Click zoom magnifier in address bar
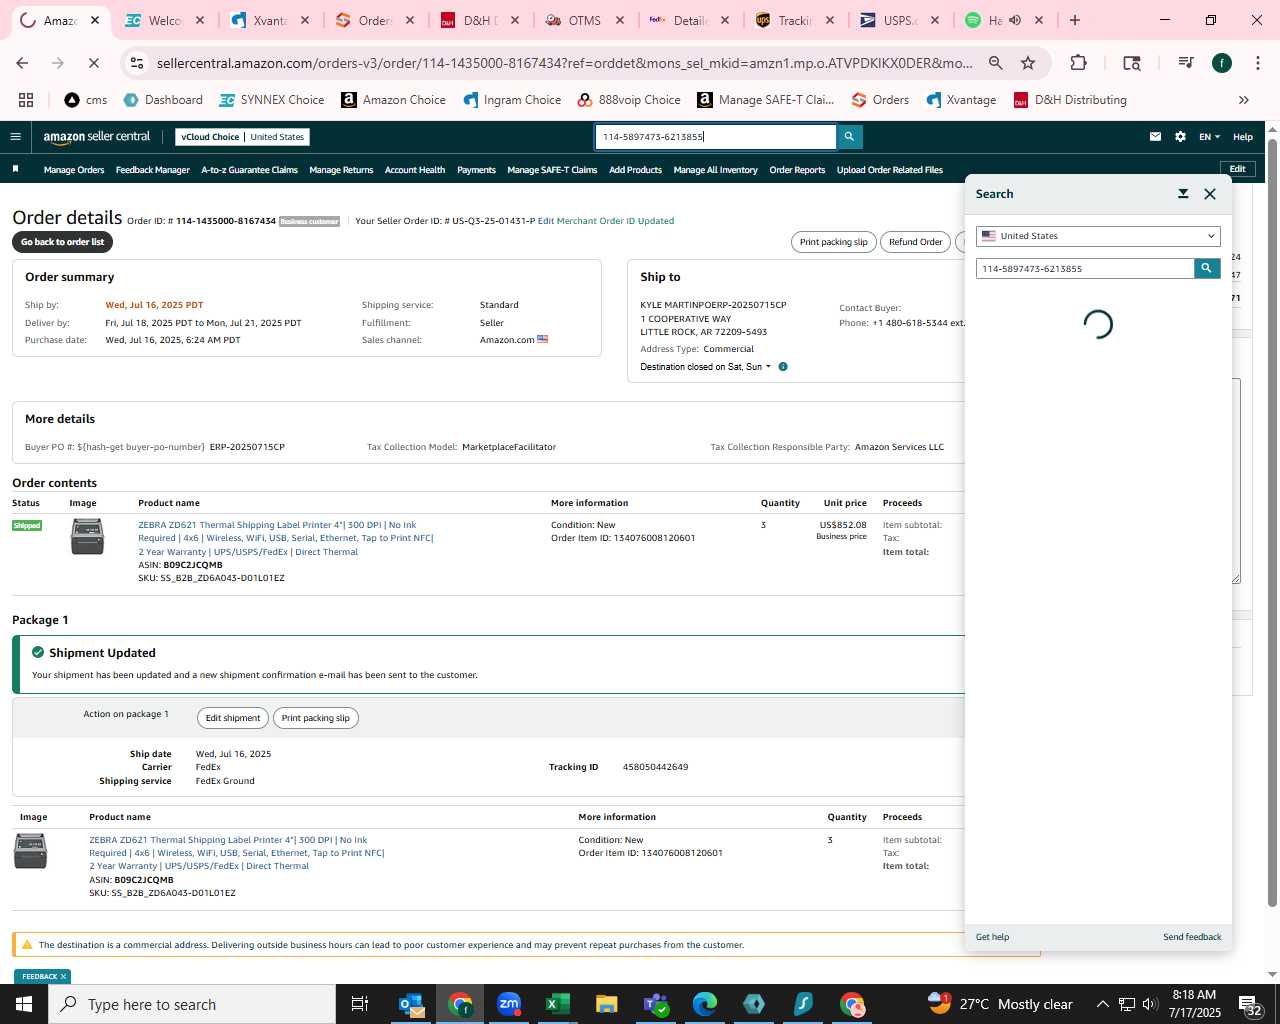The width and height of the screenshot is (1280, 1024). coord(996,63)
